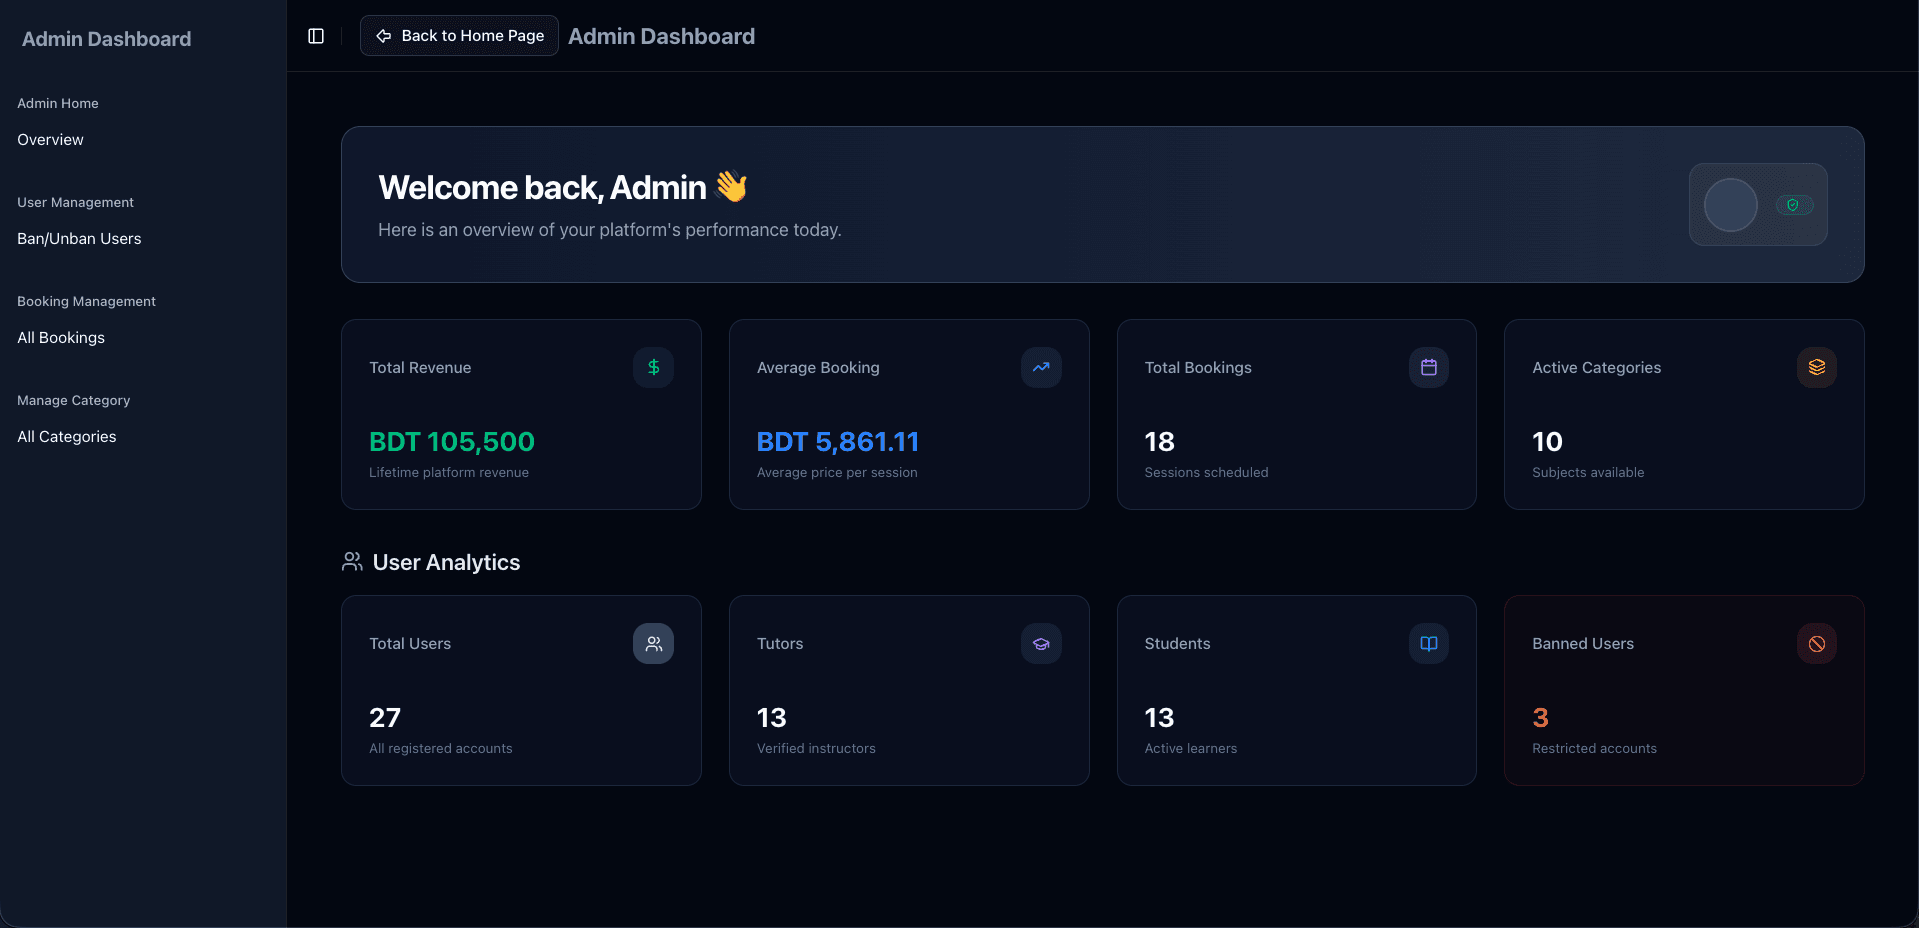1919x928 pixels.
Task: Click the Total Users card title
Action: [410, 644]
